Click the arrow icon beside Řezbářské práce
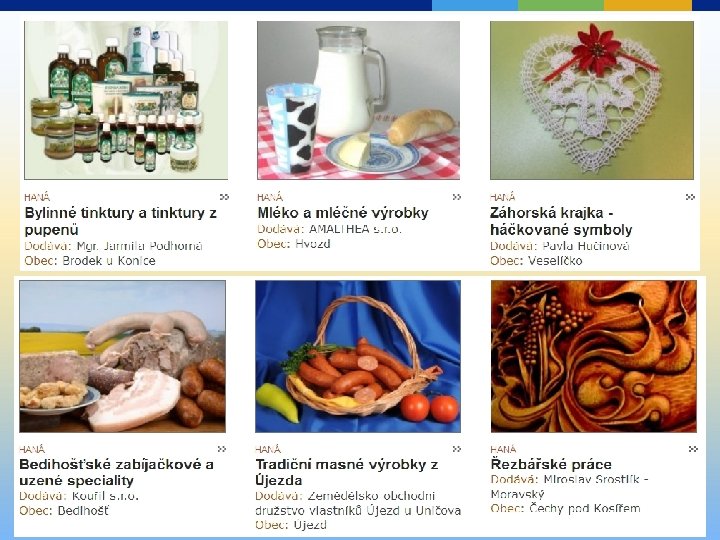Viewport: 720px width, 540px height. [693, 449]
